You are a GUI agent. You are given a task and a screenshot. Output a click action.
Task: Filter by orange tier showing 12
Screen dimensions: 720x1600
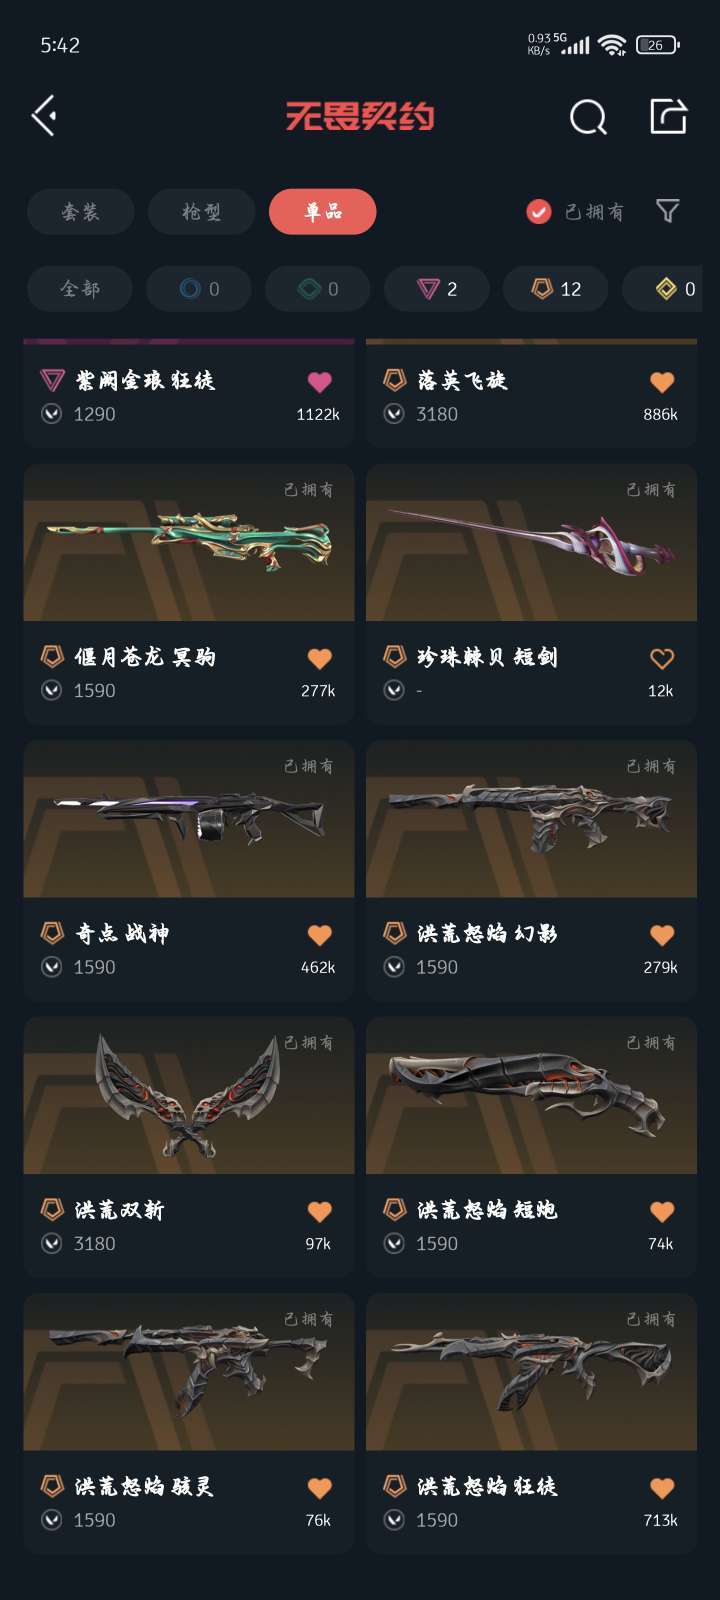tap(556, 289)
